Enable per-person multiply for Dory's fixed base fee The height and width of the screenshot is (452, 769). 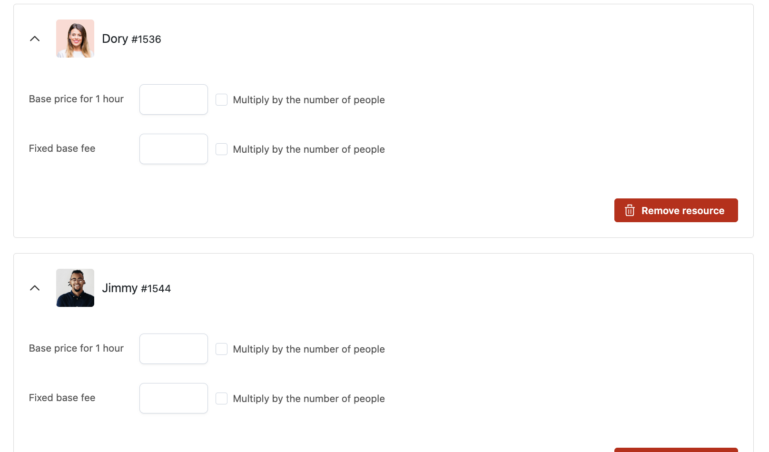(222, 149)
